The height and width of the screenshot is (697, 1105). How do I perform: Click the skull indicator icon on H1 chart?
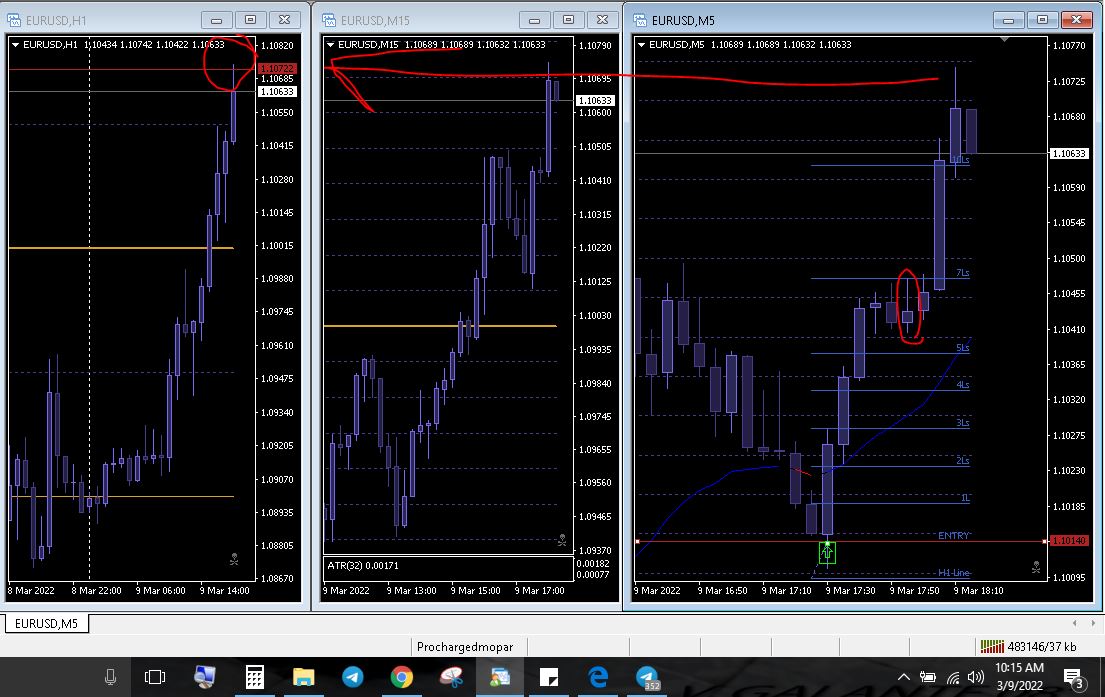tap(234, 560)
